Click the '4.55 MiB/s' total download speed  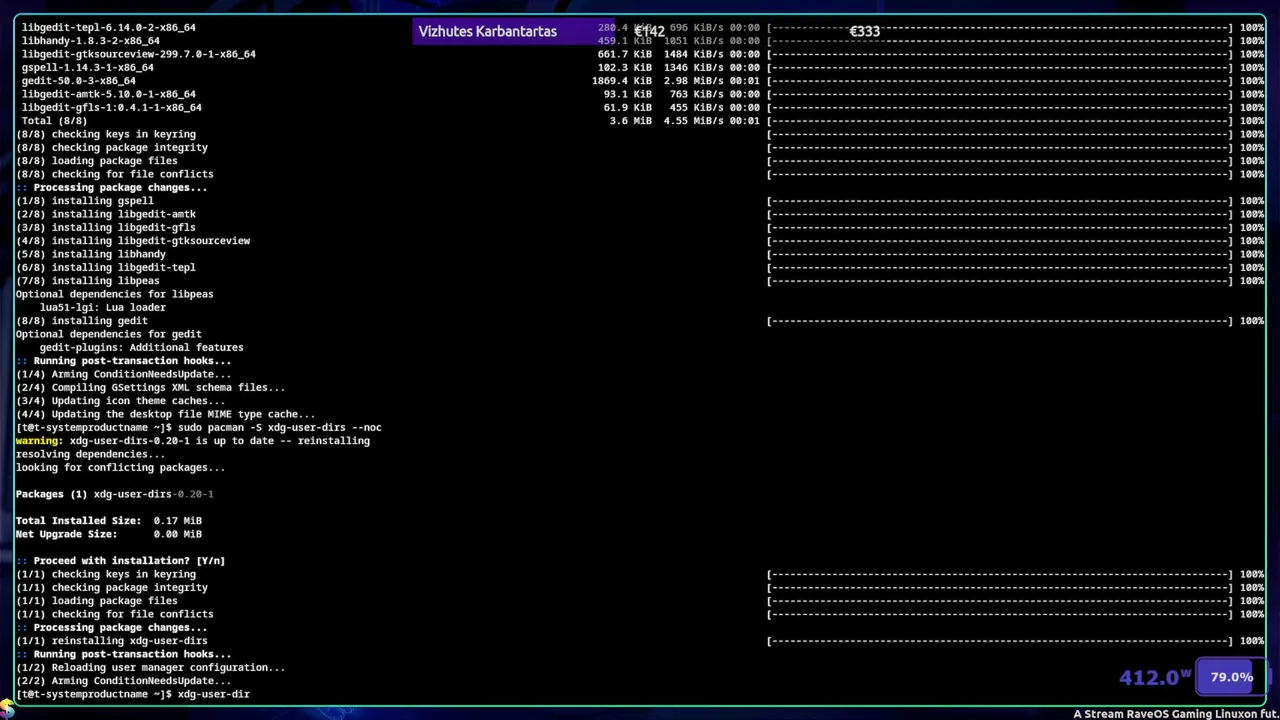(x=694, y=121)
